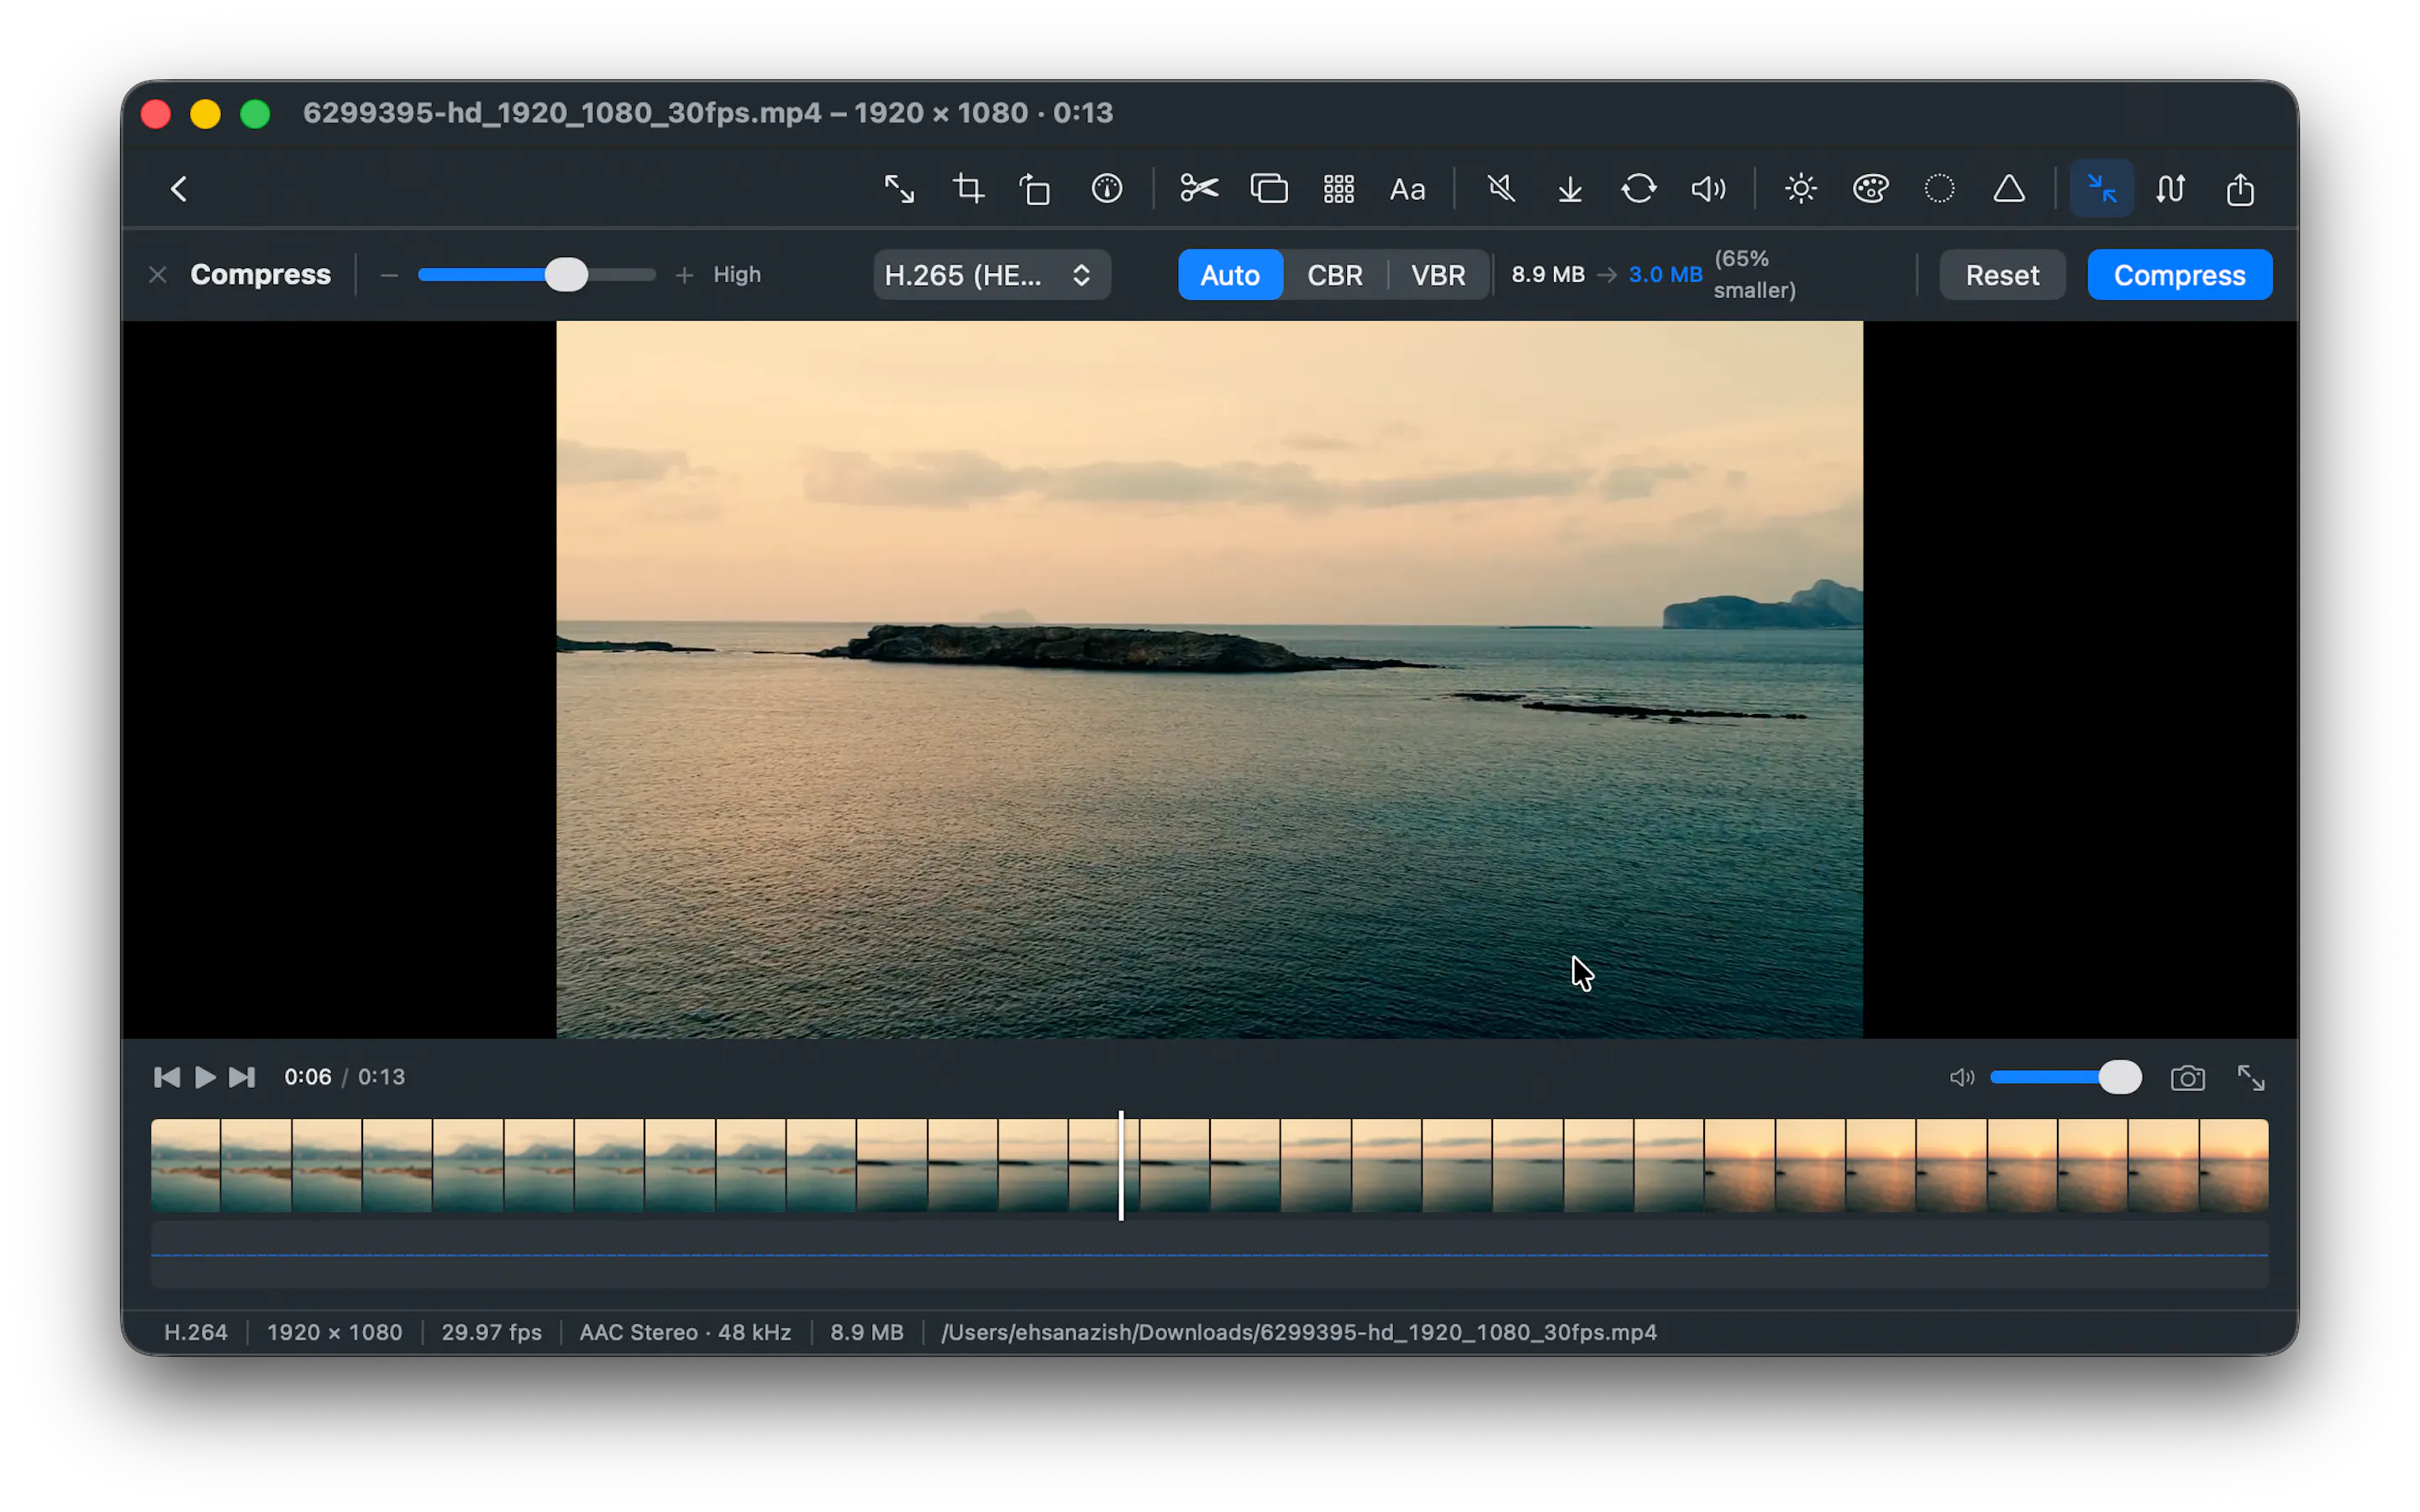This screenshot has width=2420, height=1512.
Task: Open the overlapping frames tool
Action: tap(1269, 189)
